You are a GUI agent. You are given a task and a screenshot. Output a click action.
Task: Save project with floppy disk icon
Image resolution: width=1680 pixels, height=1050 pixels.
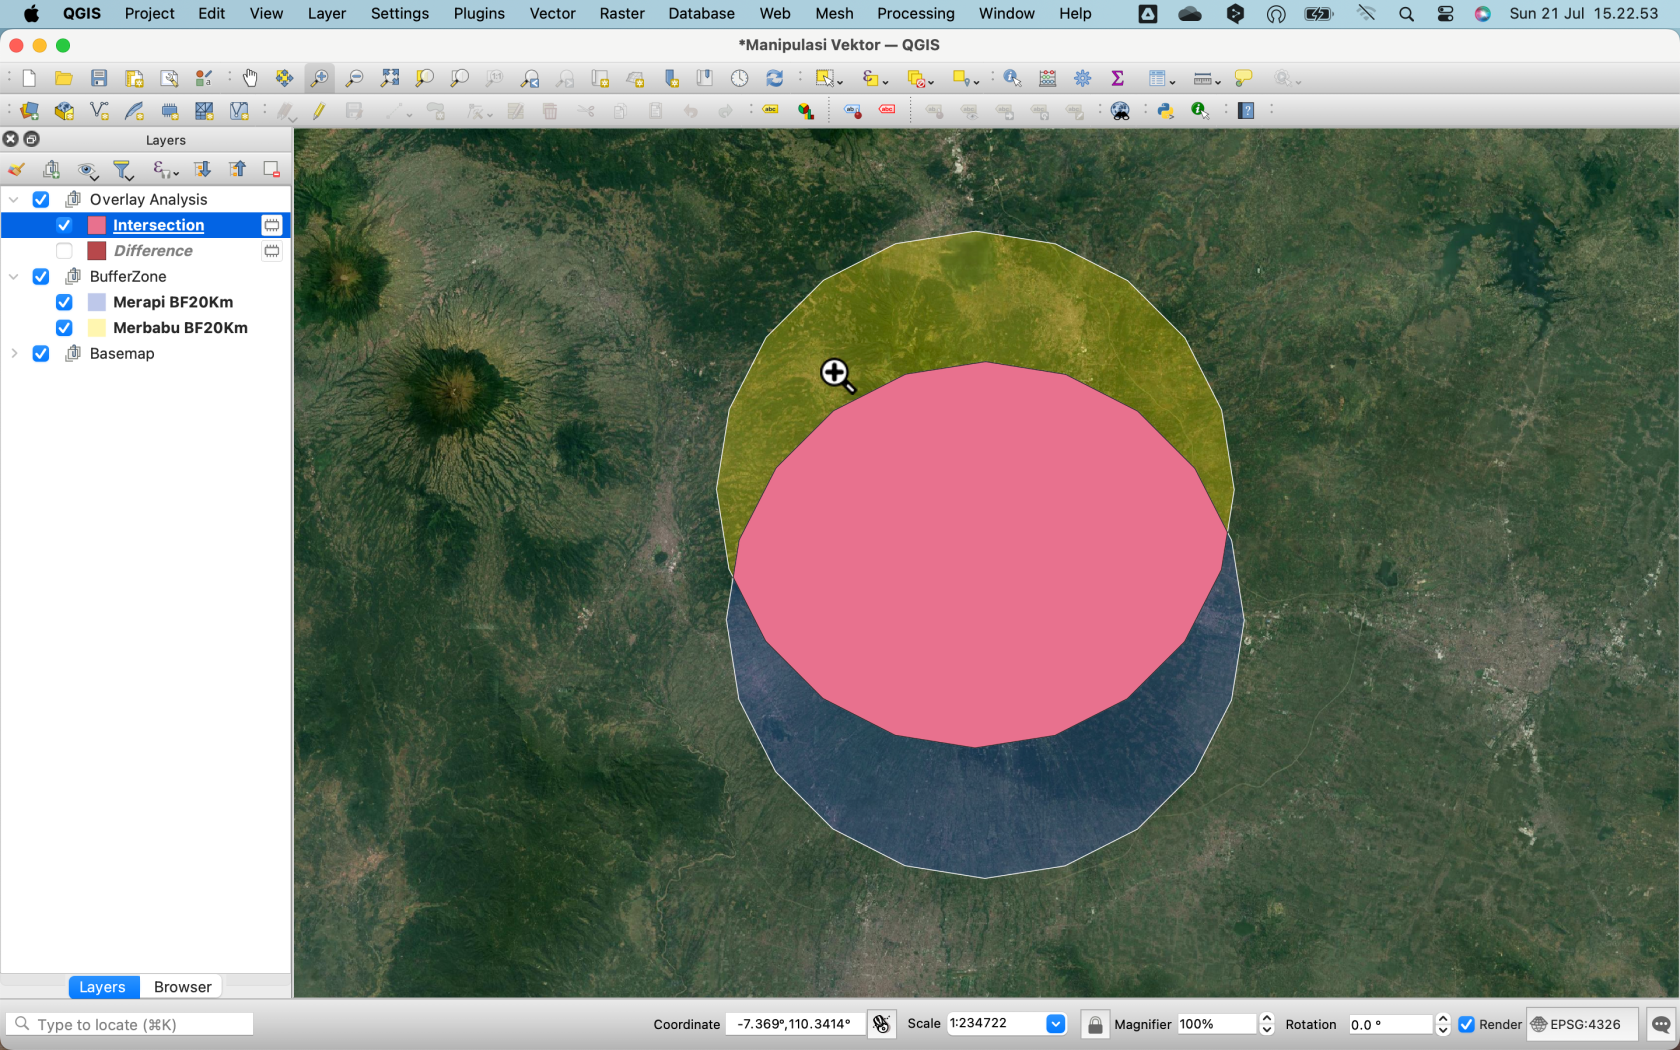[x=99, y=78]
